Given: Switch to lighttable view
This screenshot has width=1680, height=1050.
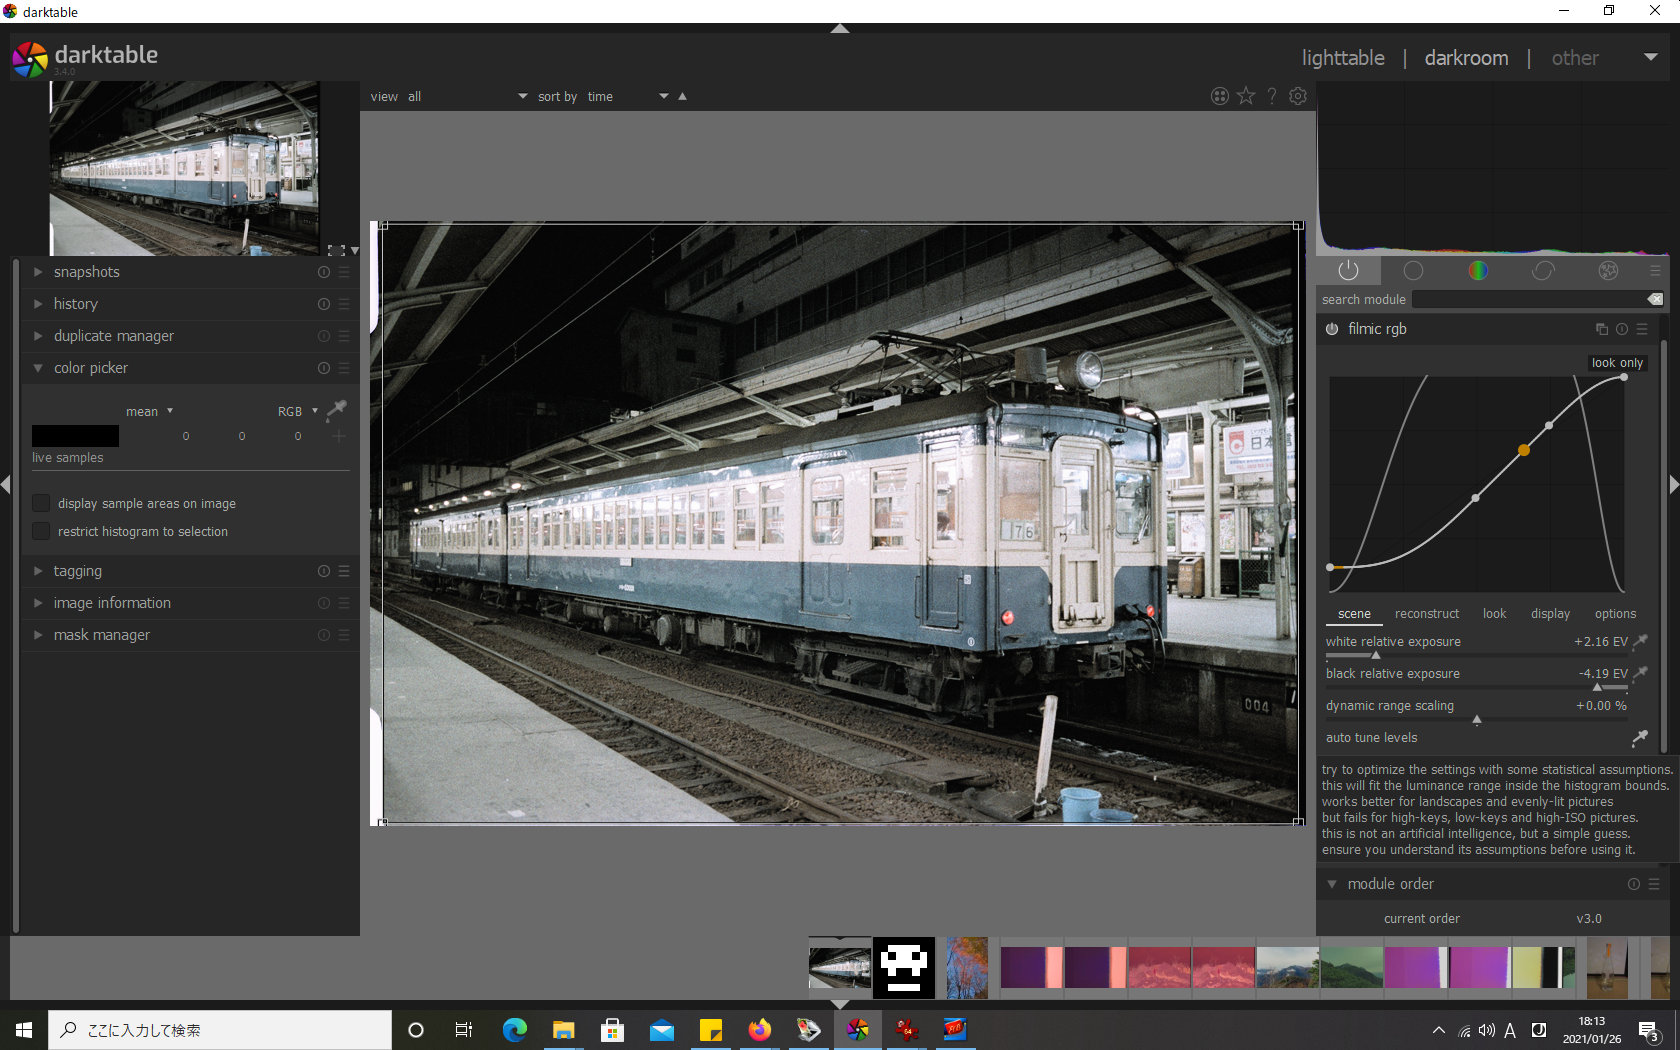Looking at the screenshot, I should click(x=1343, y=58).
